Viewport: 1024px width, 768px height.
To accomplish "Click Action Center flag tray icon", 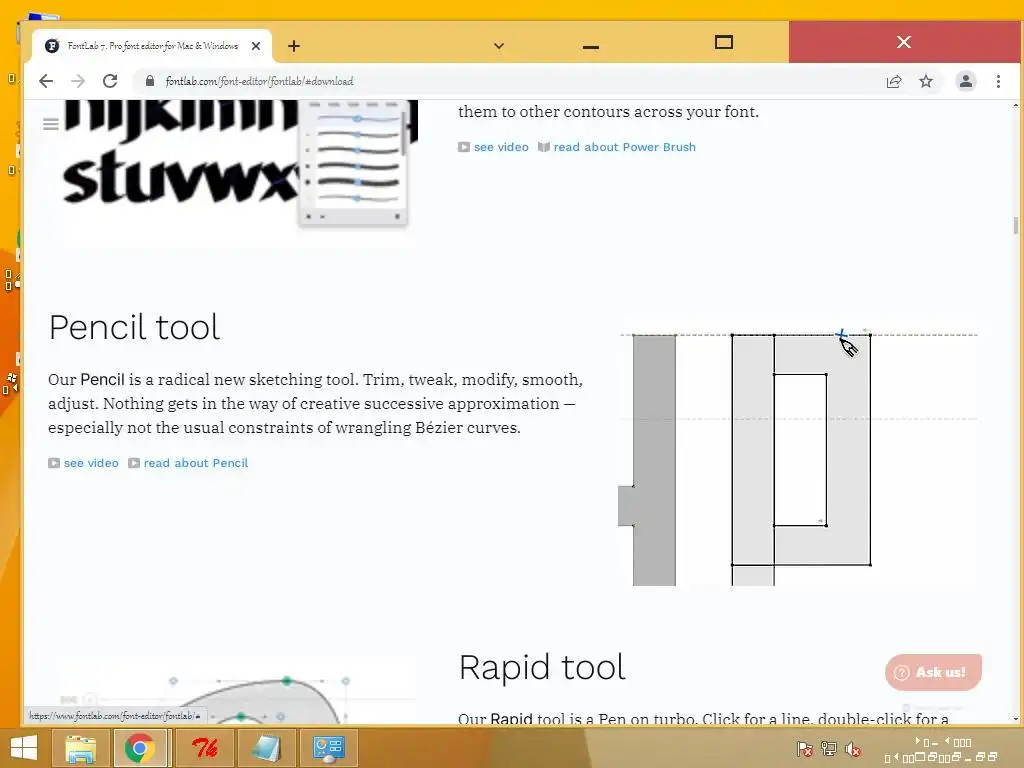I will click(805, 749).
